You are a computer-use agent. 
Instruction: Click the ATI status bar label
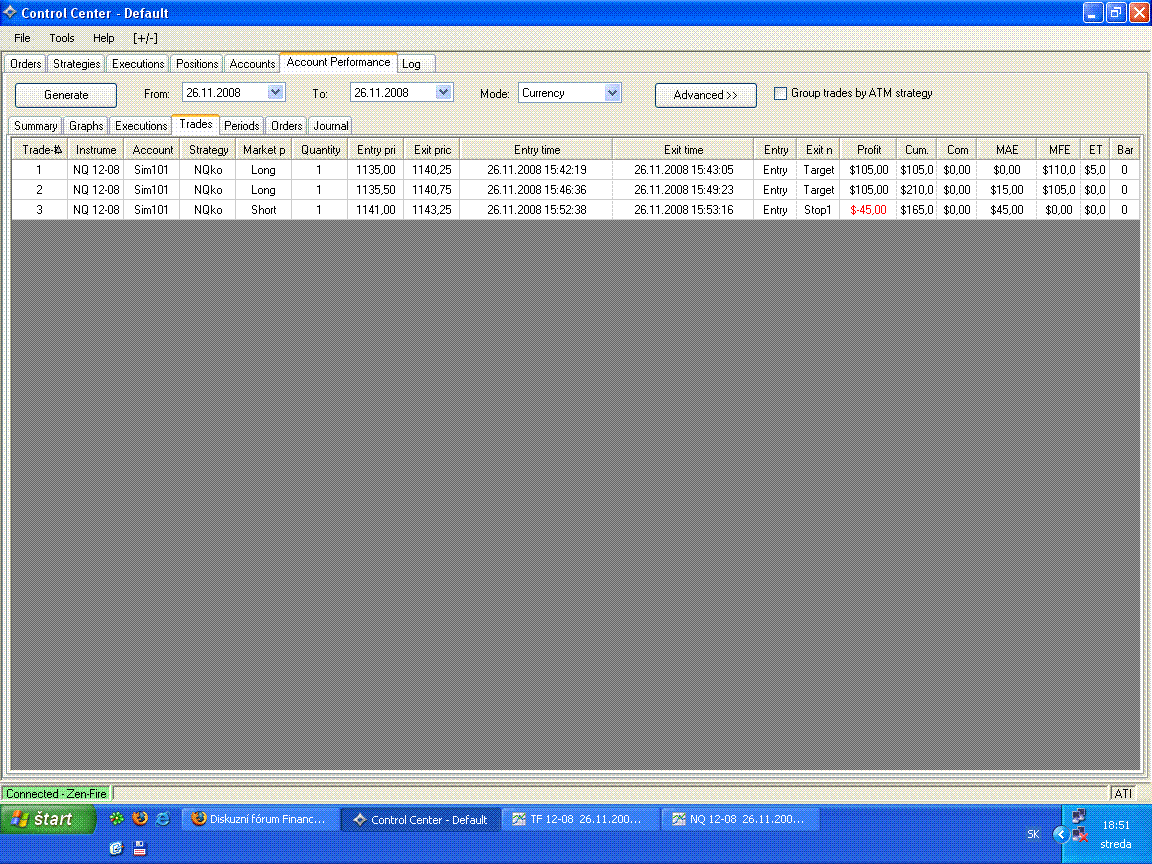tap(1123, 793)
